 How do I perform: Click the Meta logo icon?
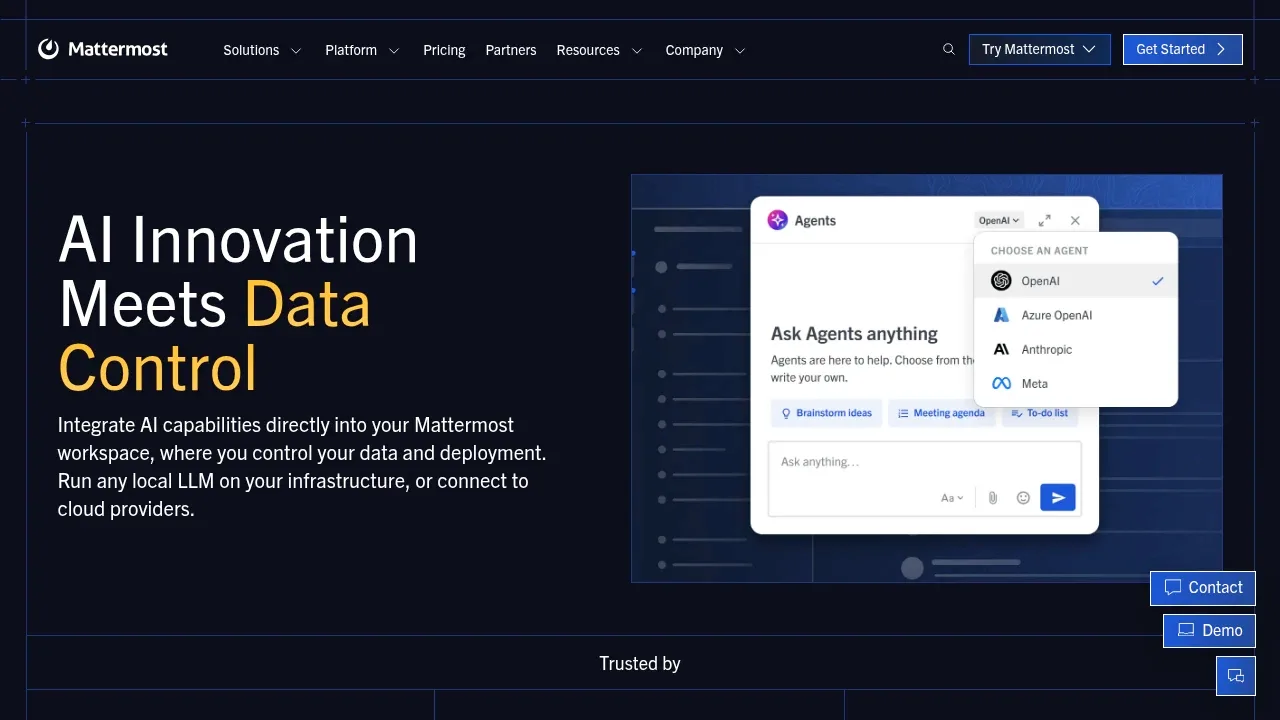pos(1001,383)
